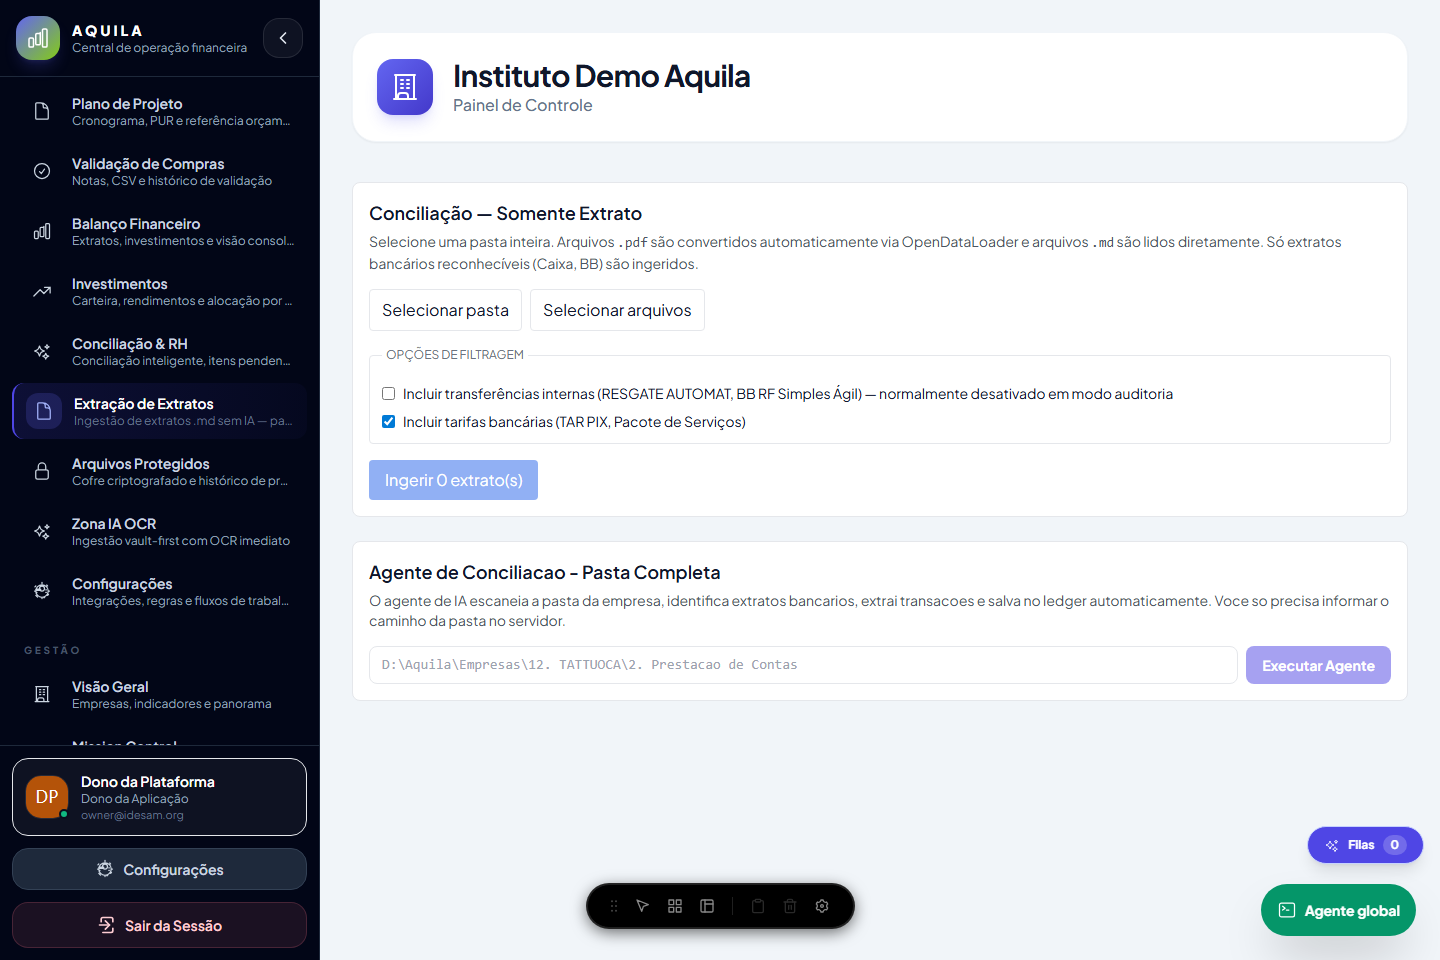Screen dimensions: 1440x960
Task: Open the Plano de Projeto menu item
Action: click(160, 111)
